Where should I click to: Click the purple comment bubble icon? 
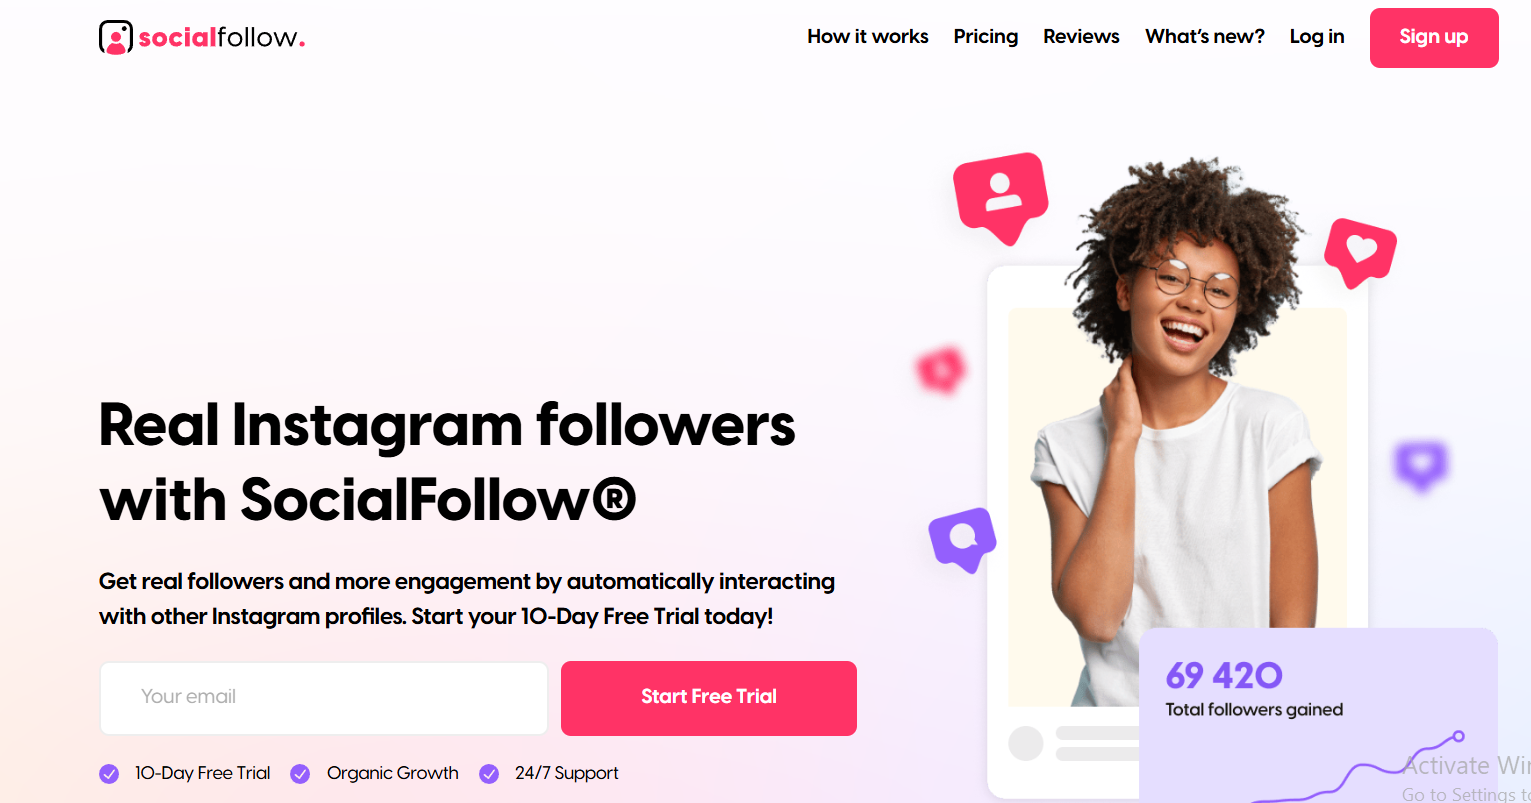coord(962,539)
